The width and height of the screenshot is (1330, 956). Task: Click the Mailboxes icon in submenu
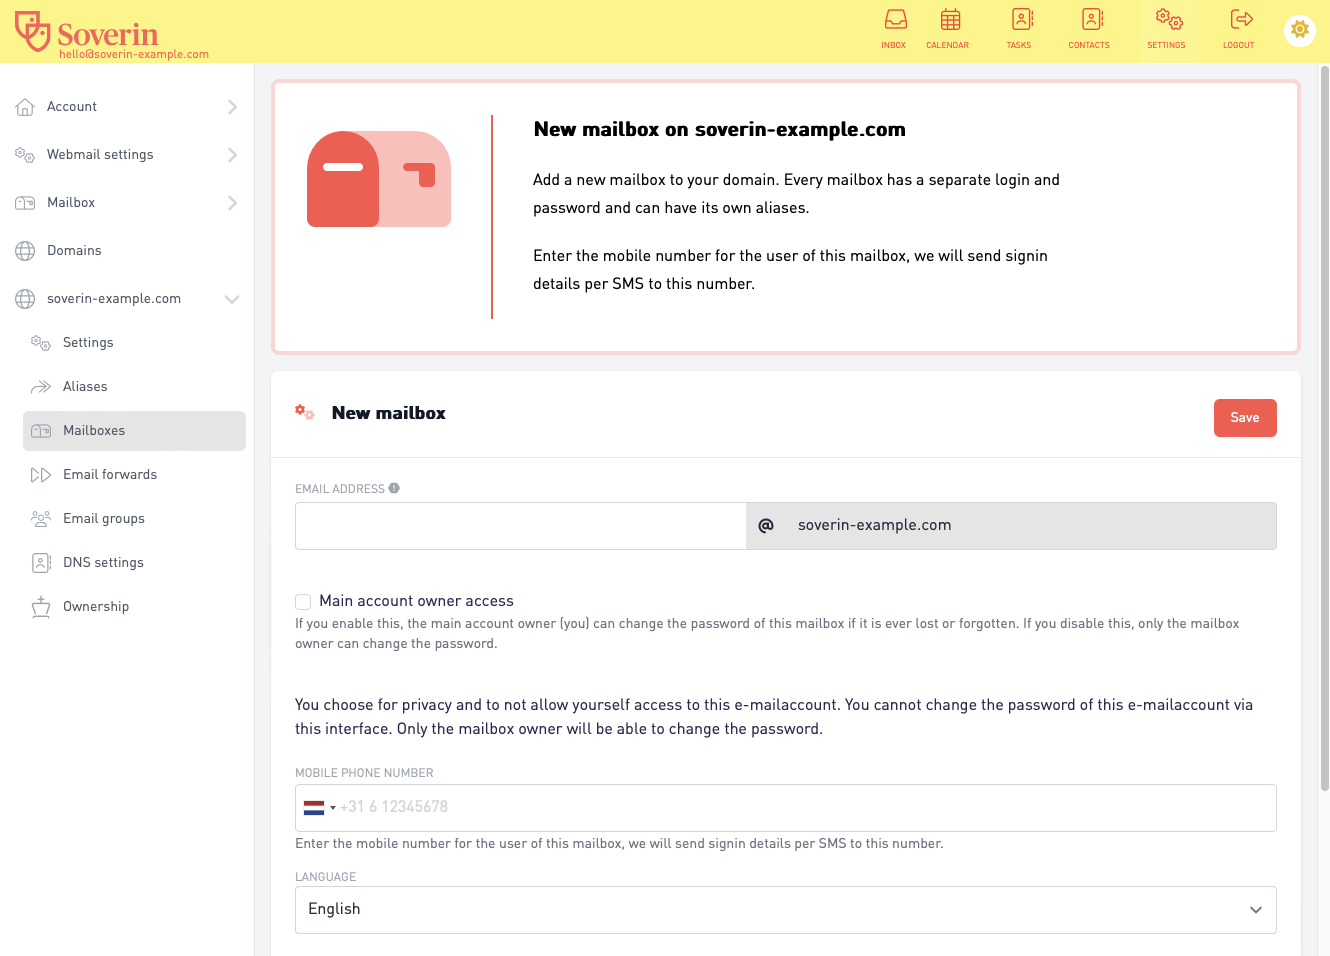[41, 431]
